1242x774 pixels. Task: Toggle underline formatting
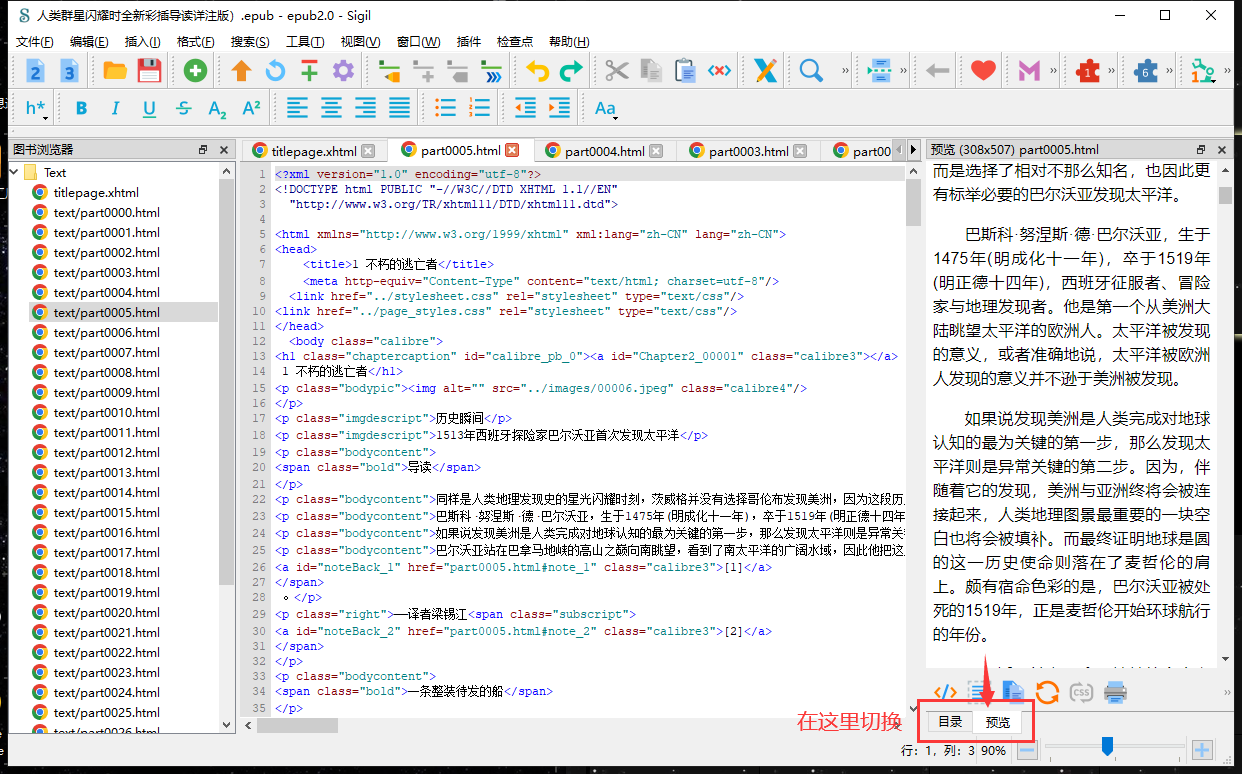coord(149,108)
